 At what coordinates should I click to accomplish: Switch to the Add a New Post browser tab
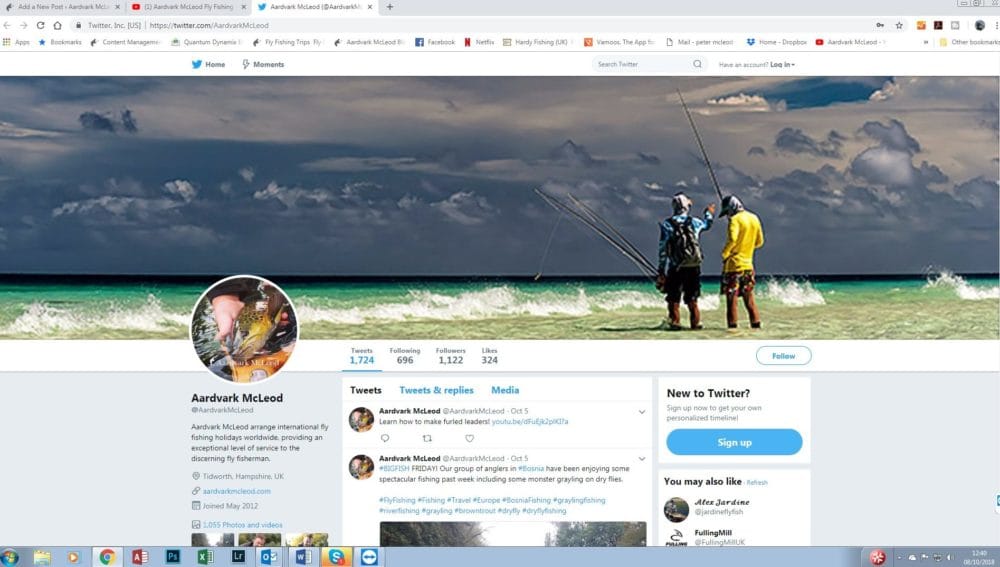62,7
